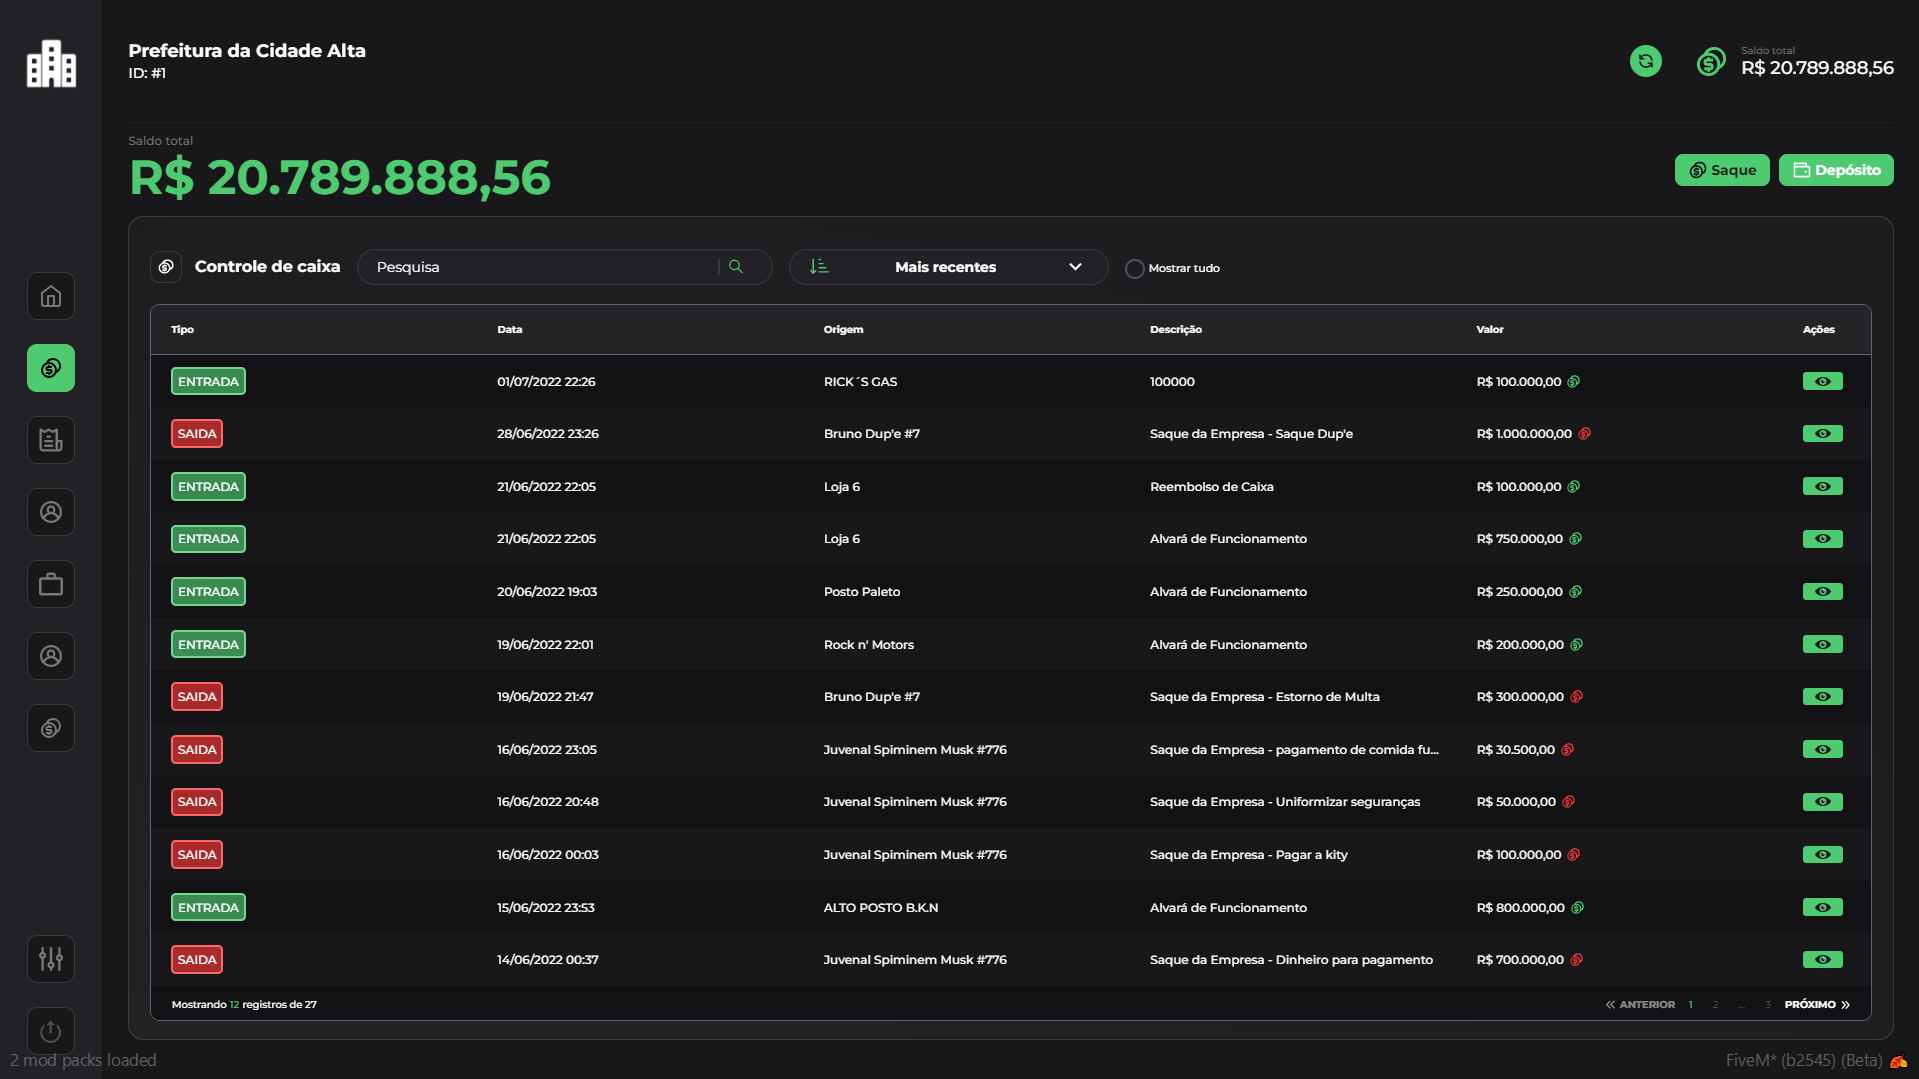View details of RICK´S GAS entry
This screenshot has height=1079, width=1919.
click(x=1822, y=382)
